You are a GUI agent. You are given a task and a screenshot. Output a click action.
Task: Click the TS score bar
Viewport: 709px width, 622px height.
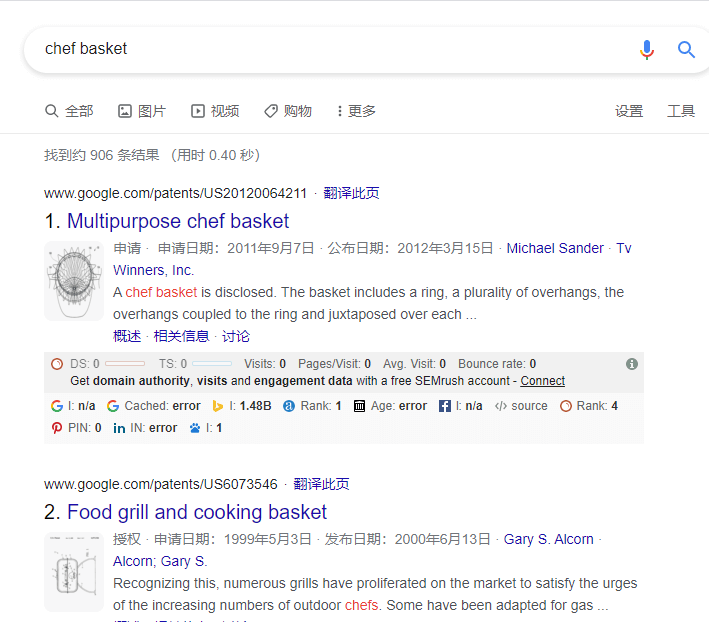pyautogui.click(x=212, y=363)
